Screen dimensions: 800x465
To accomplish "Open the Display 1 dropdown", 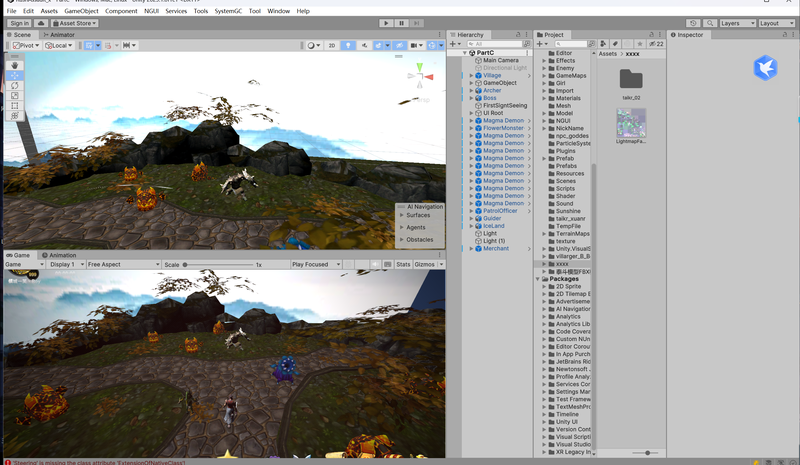I will (x=66, y=264).
